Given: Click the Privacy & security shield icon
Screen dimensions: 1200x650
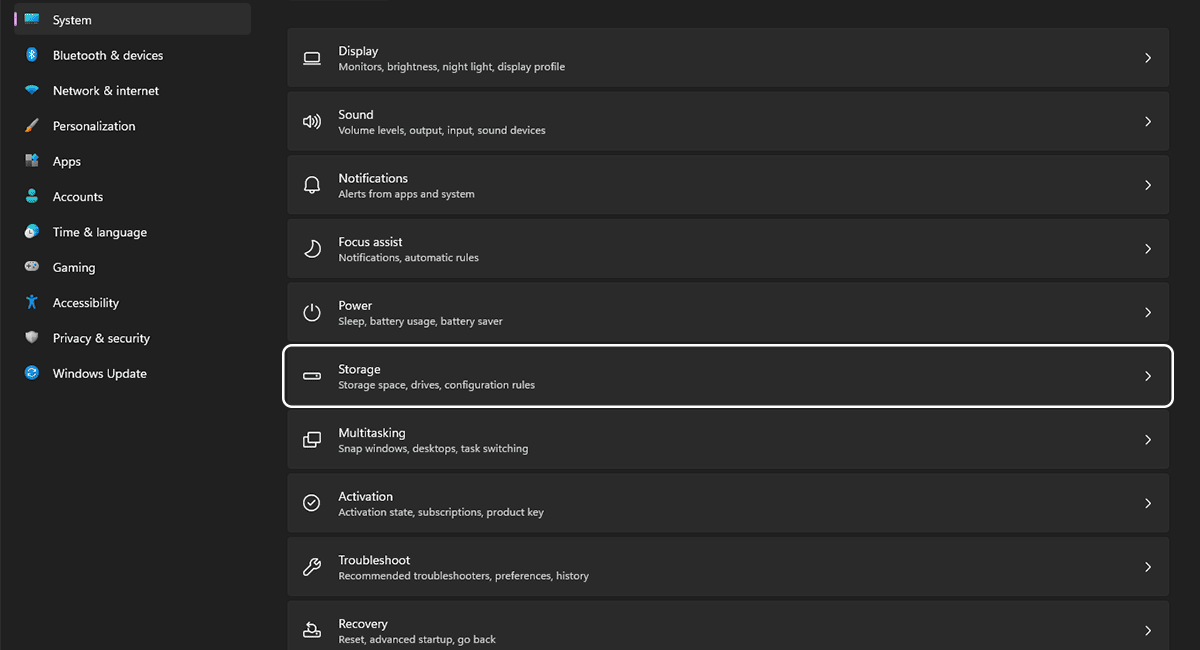Looking at the screenshot, I should pos(32,338).
